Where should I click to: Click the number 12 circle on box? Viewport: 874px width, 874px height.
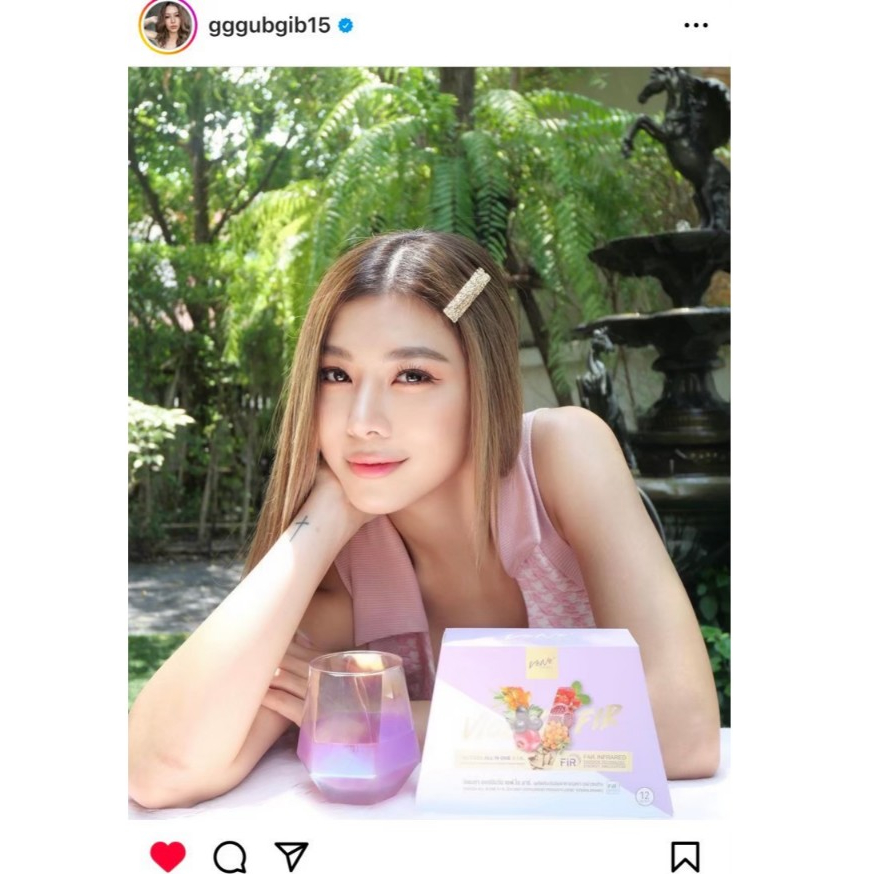pos(644,795)
